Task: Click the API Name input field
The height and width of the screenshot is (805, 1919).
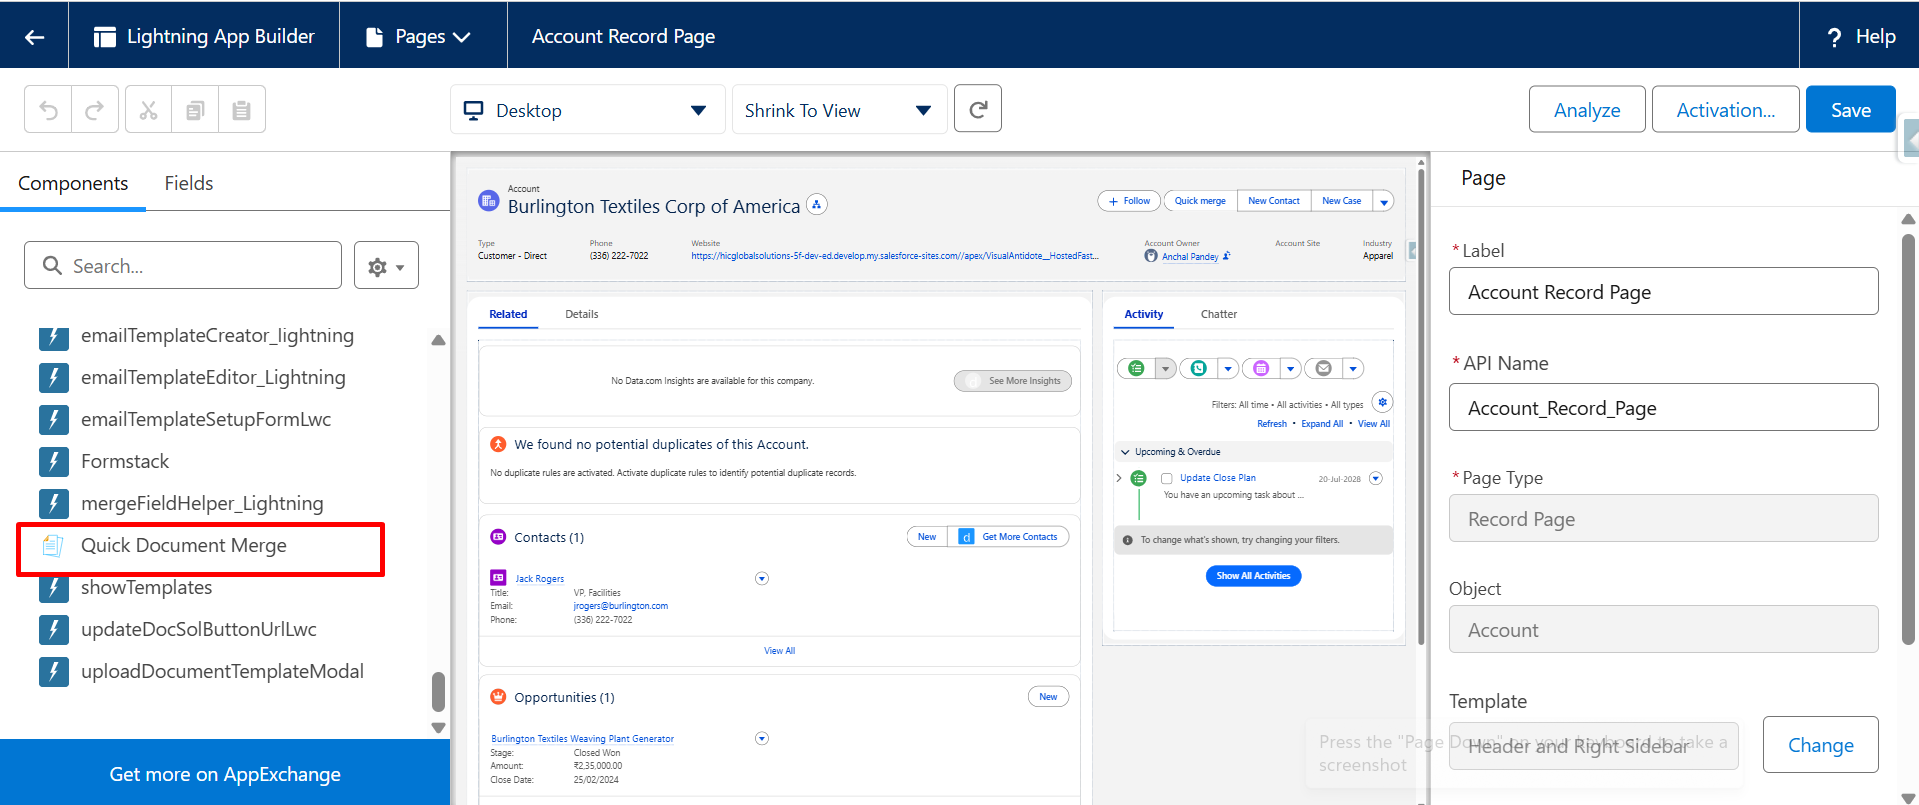Action: click(1663, 408)
